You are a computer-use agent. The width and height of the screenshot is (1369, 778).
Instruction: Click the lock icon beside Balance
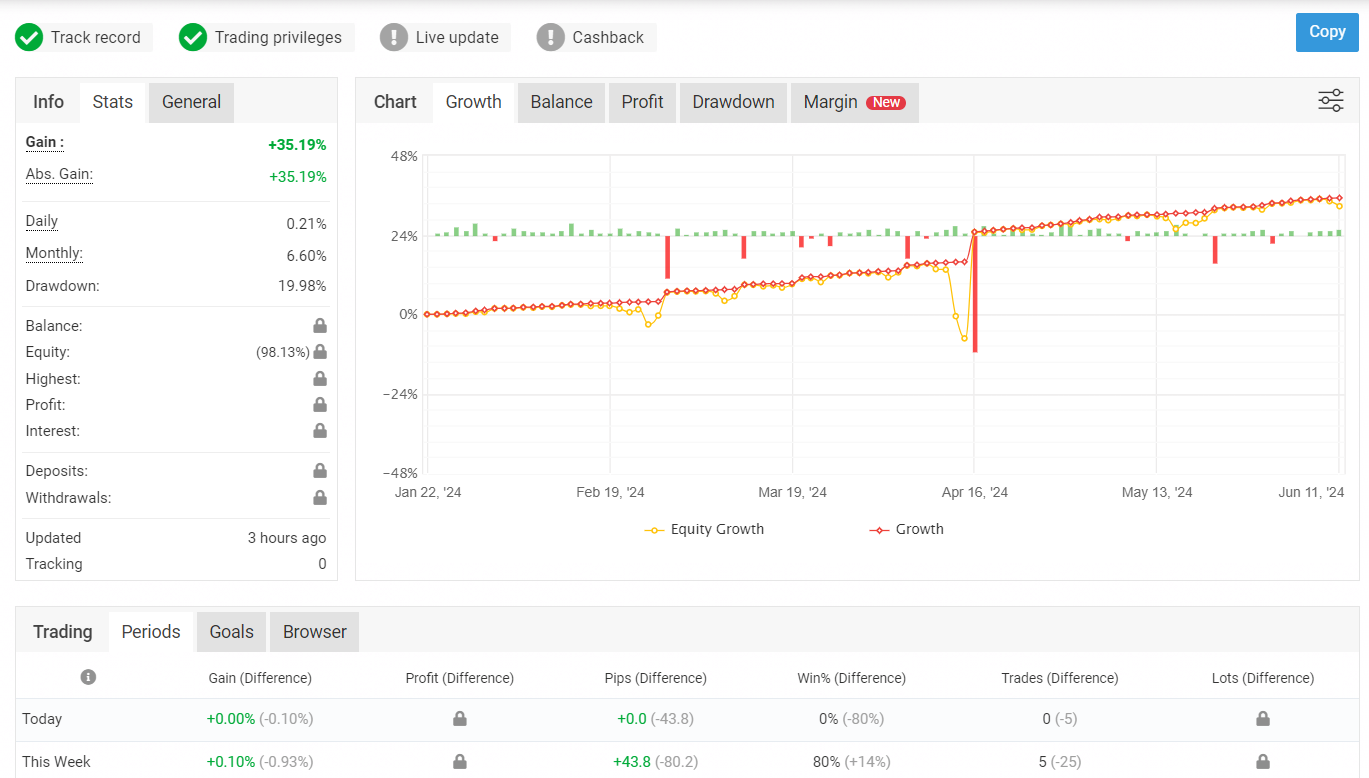click(320, 326)
